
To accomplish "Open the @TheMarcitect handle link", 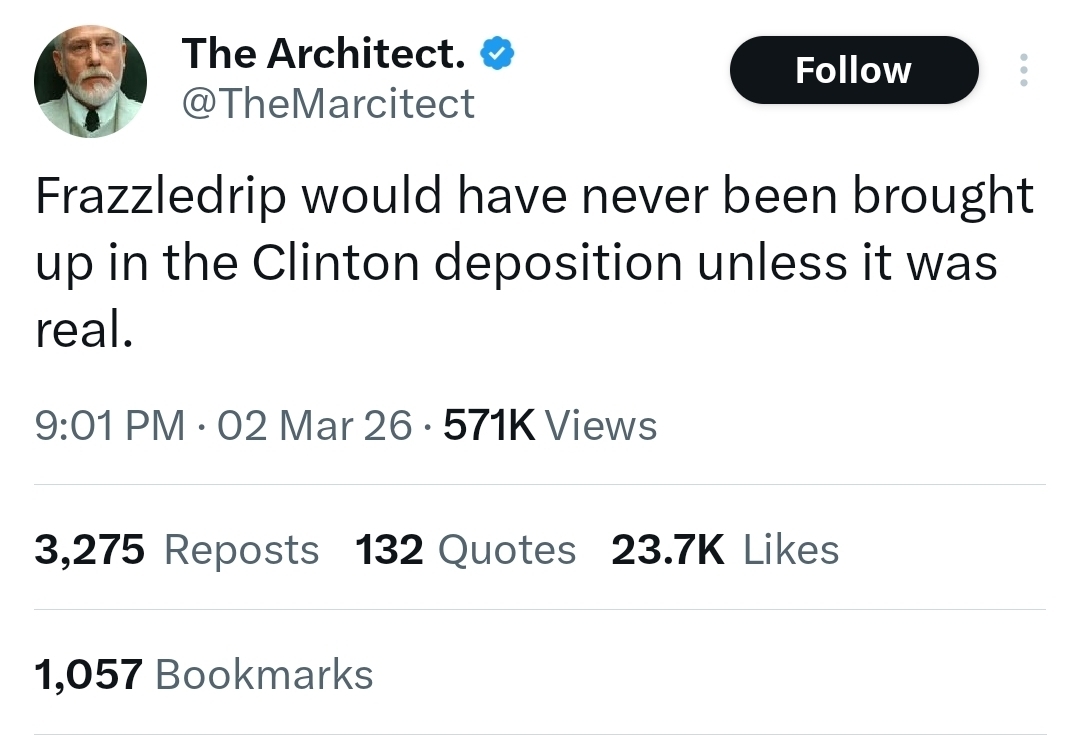I will 328,103.
